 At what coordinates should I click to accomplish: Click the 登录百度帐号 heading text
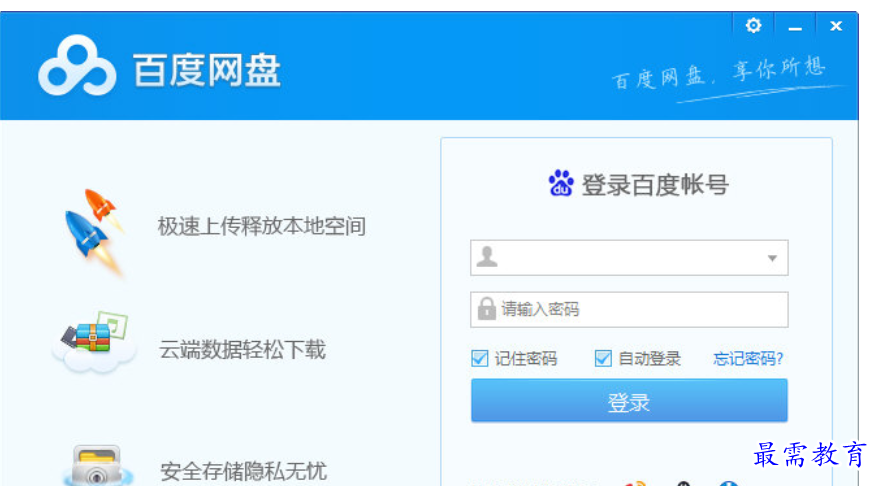(655, 185)
